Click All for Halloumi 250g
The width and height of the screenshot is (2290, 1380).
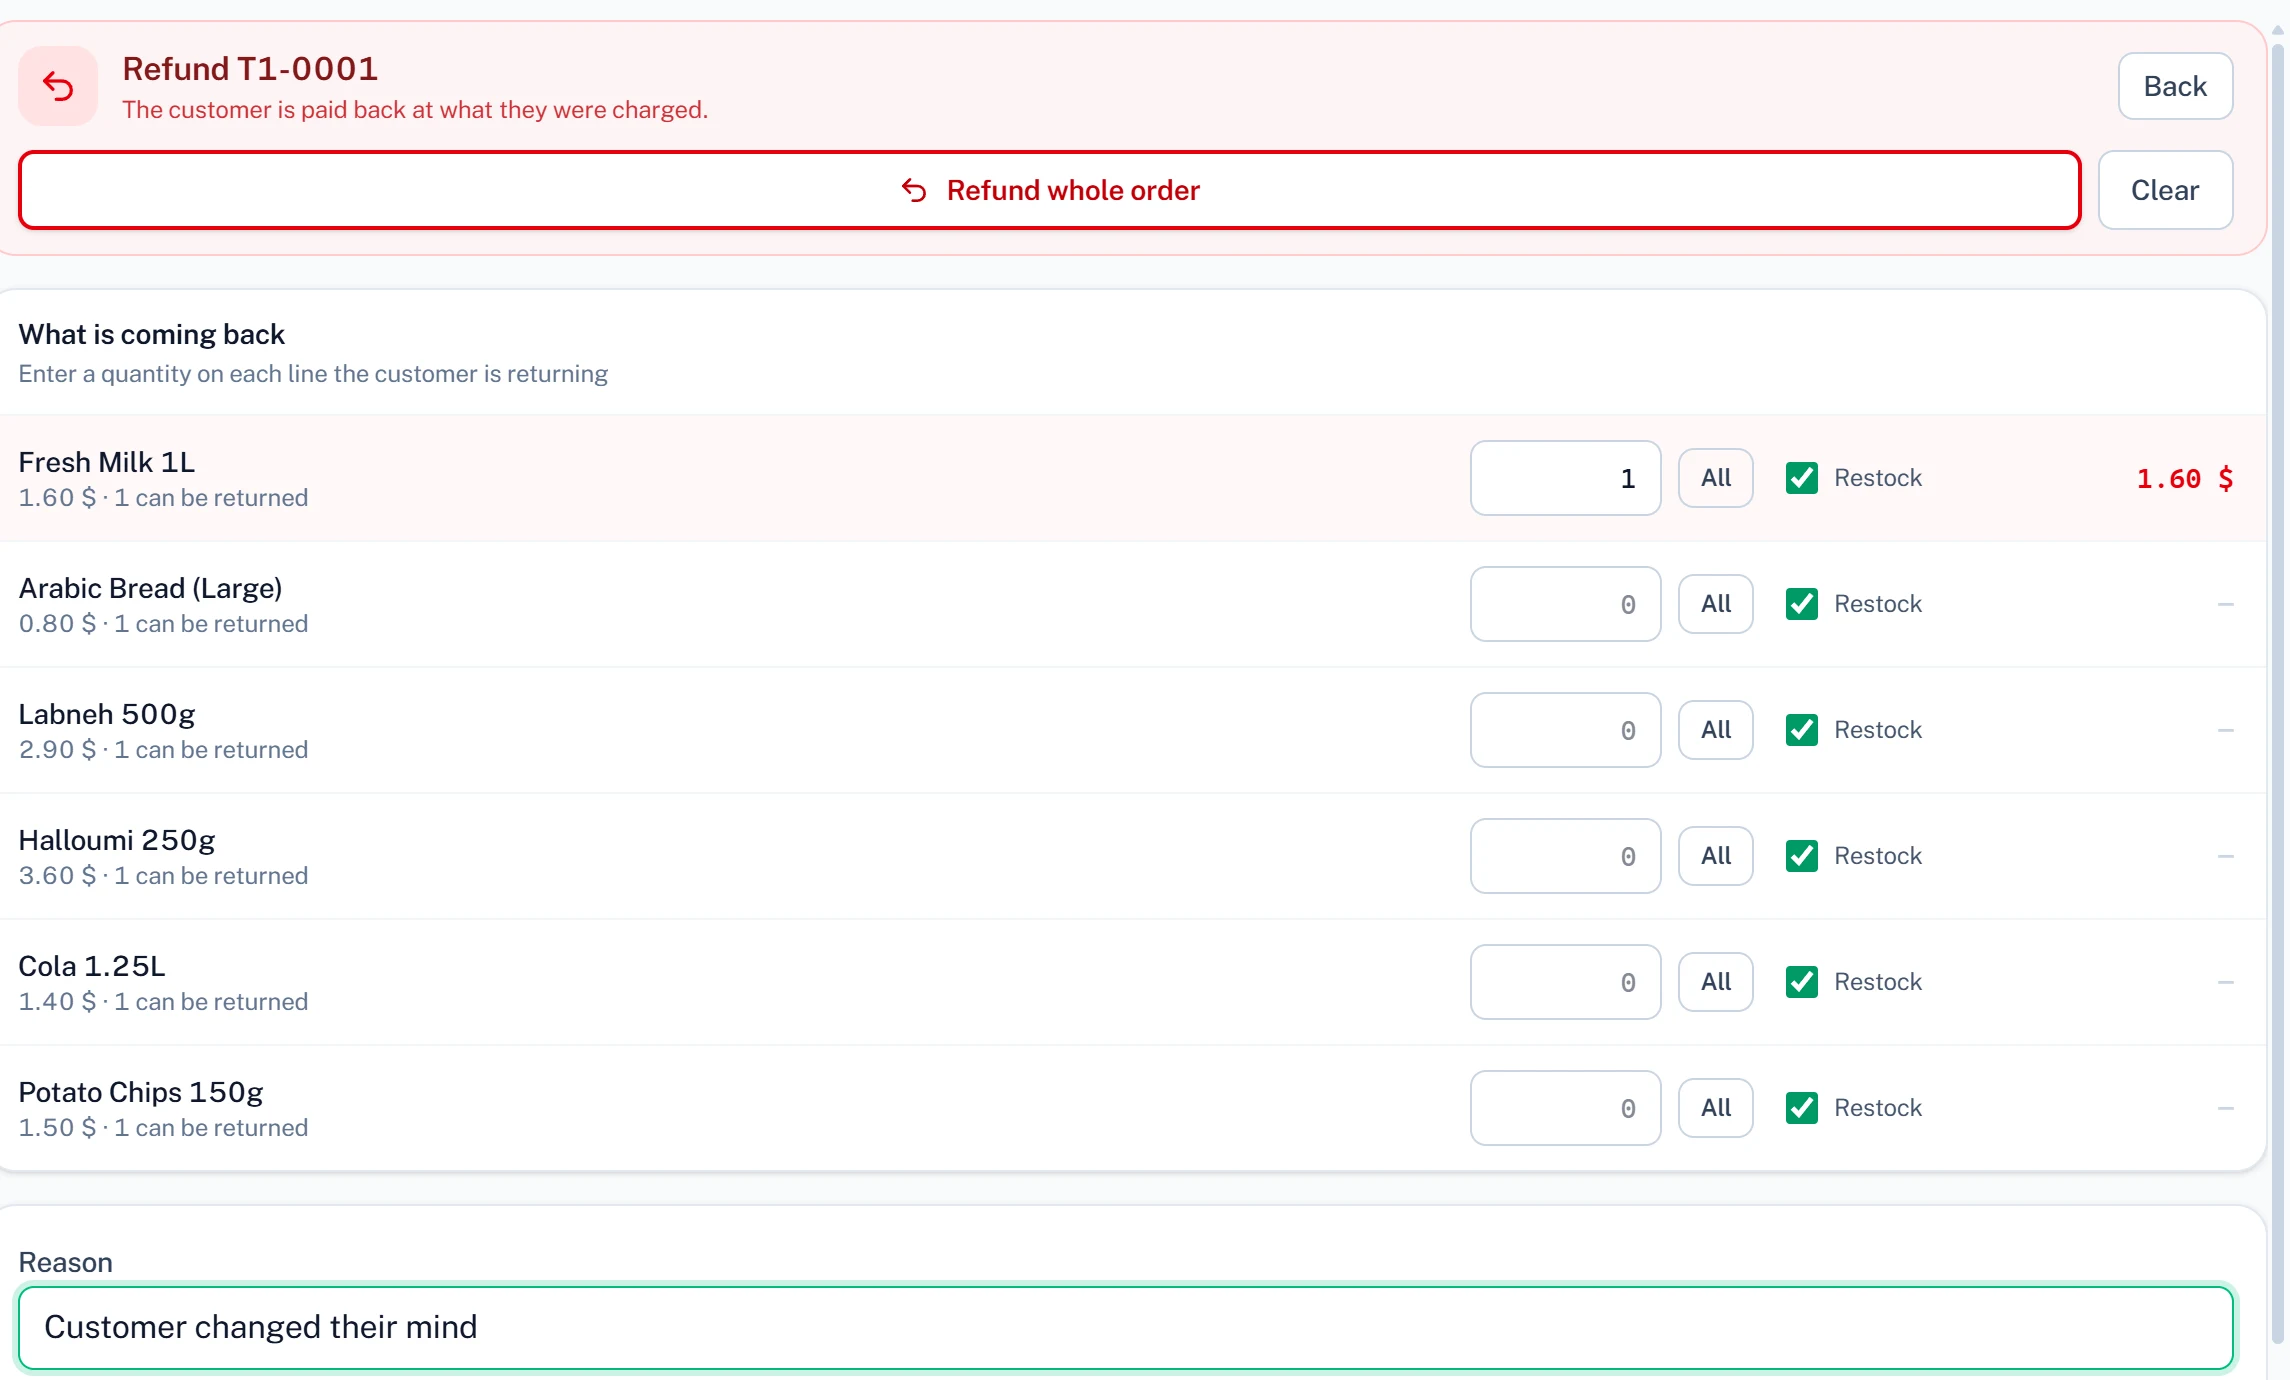pos(1716,856)
